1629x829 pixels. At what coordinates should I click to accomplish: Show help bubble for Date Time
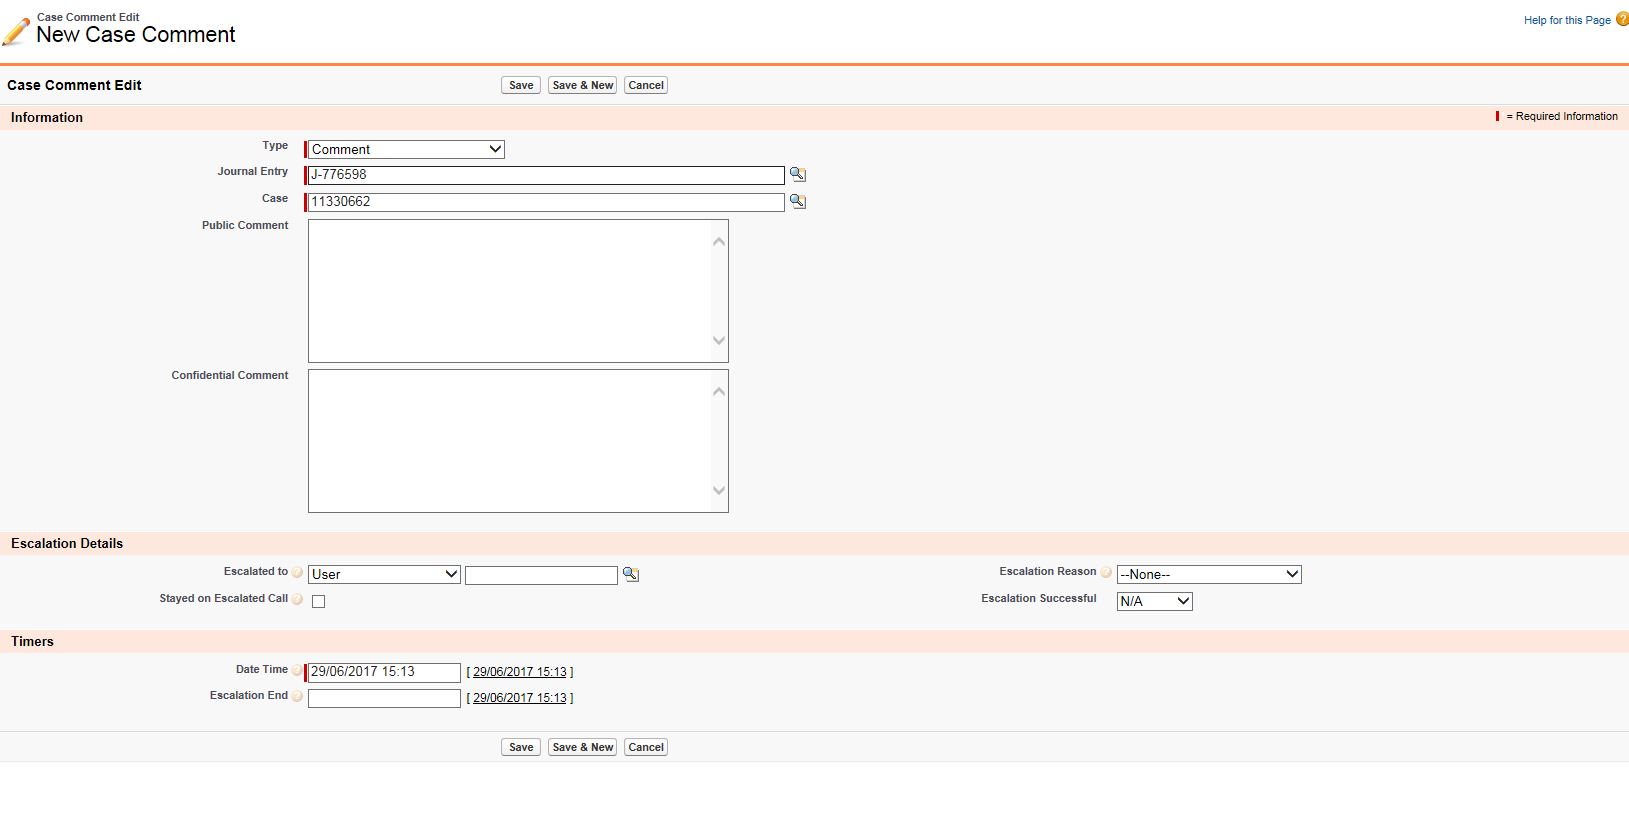click(297, 670)
